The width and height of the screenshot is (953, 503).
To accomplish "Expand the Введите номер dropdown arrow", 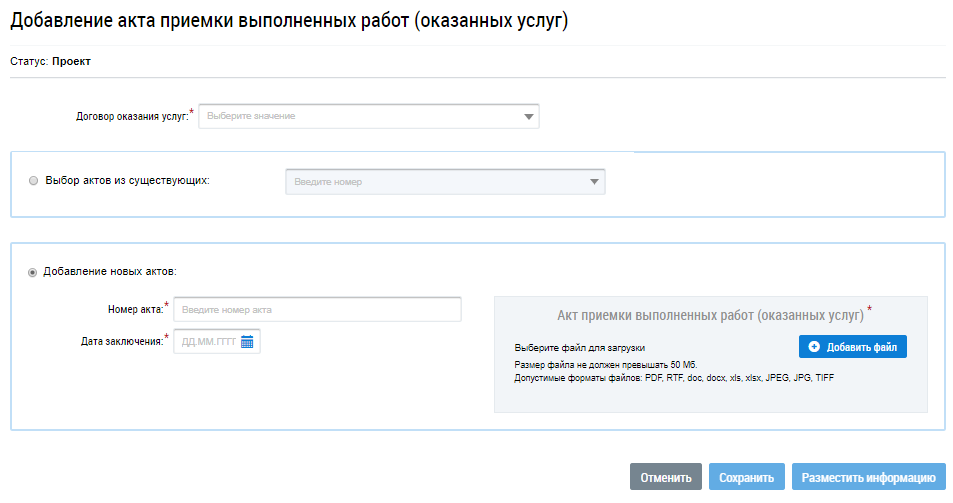I will [x=594, y=182].
